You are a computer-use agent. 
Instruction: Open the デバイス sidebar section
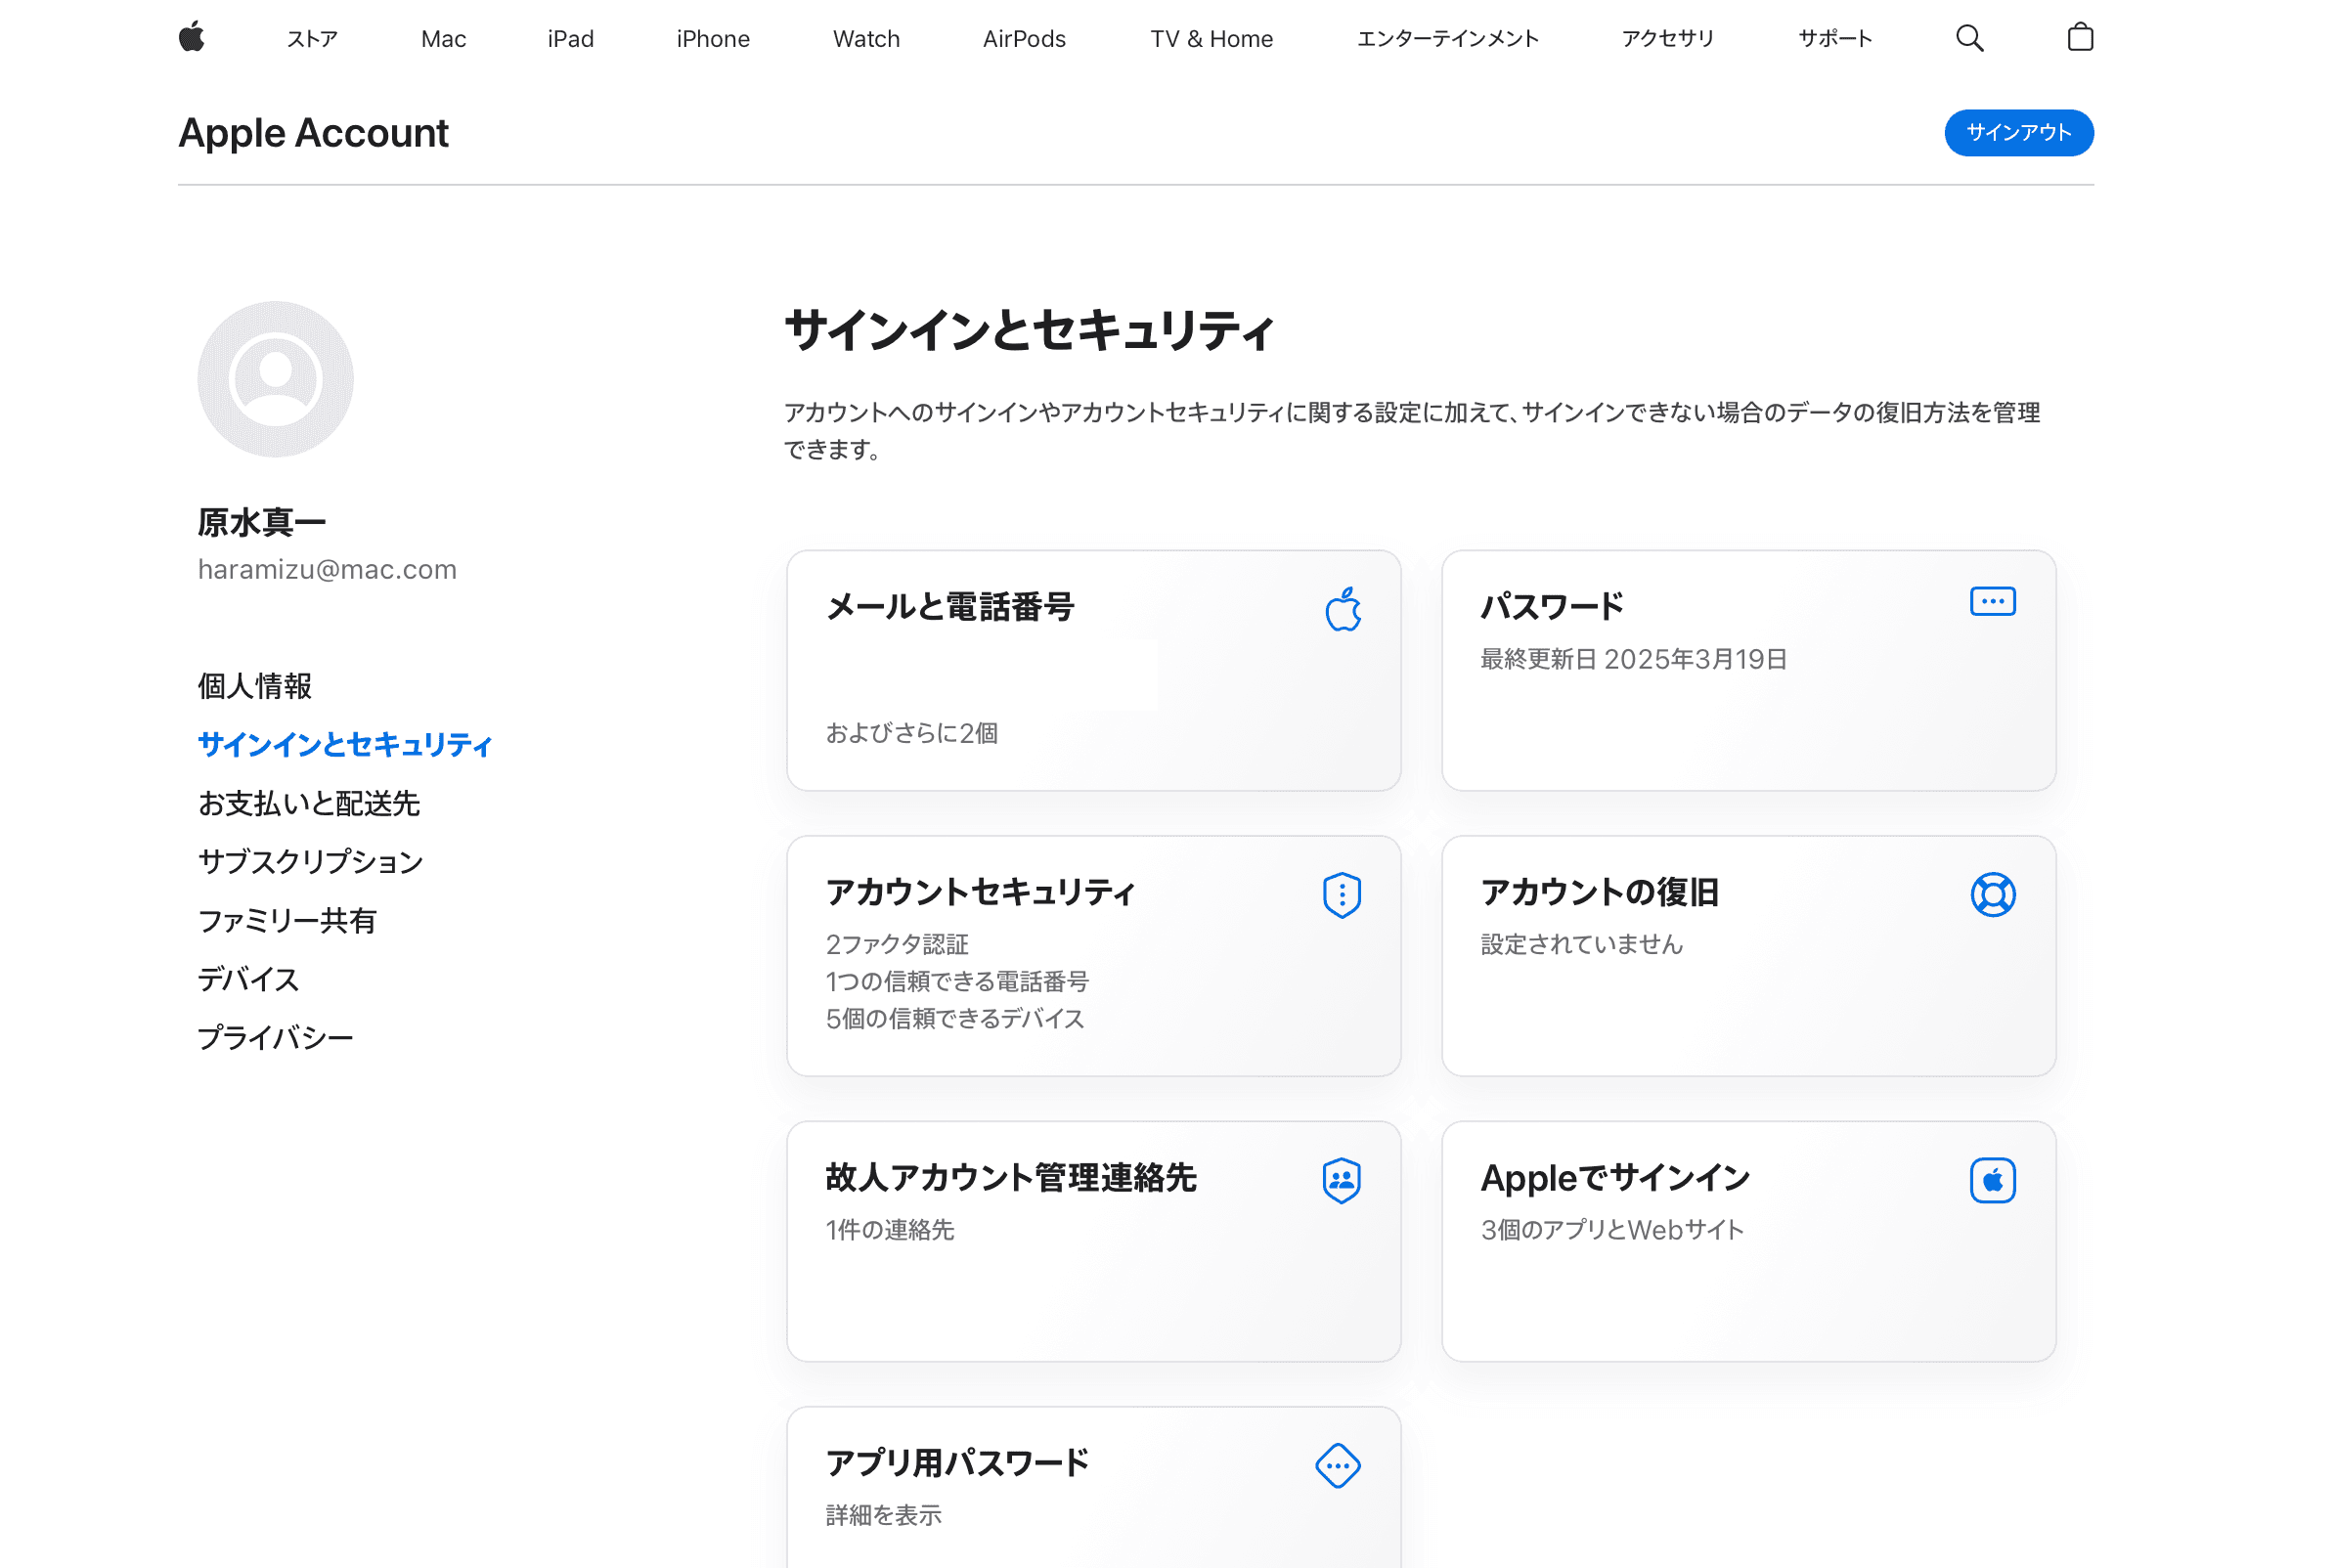pos(248,979)
